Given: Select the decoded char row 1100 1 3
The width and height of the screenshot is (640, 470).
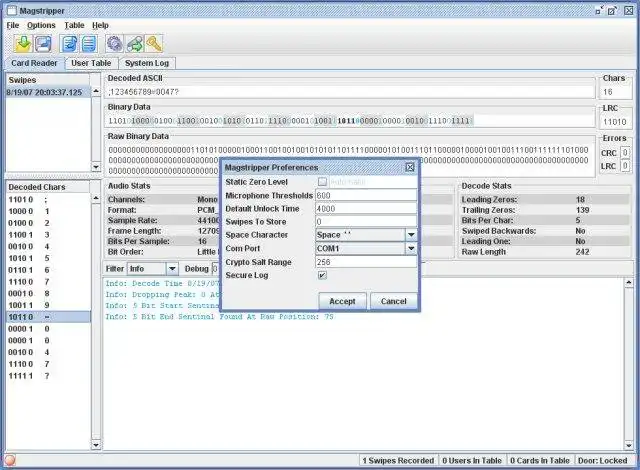Looking at the screenshot, I should click(48, 235).
